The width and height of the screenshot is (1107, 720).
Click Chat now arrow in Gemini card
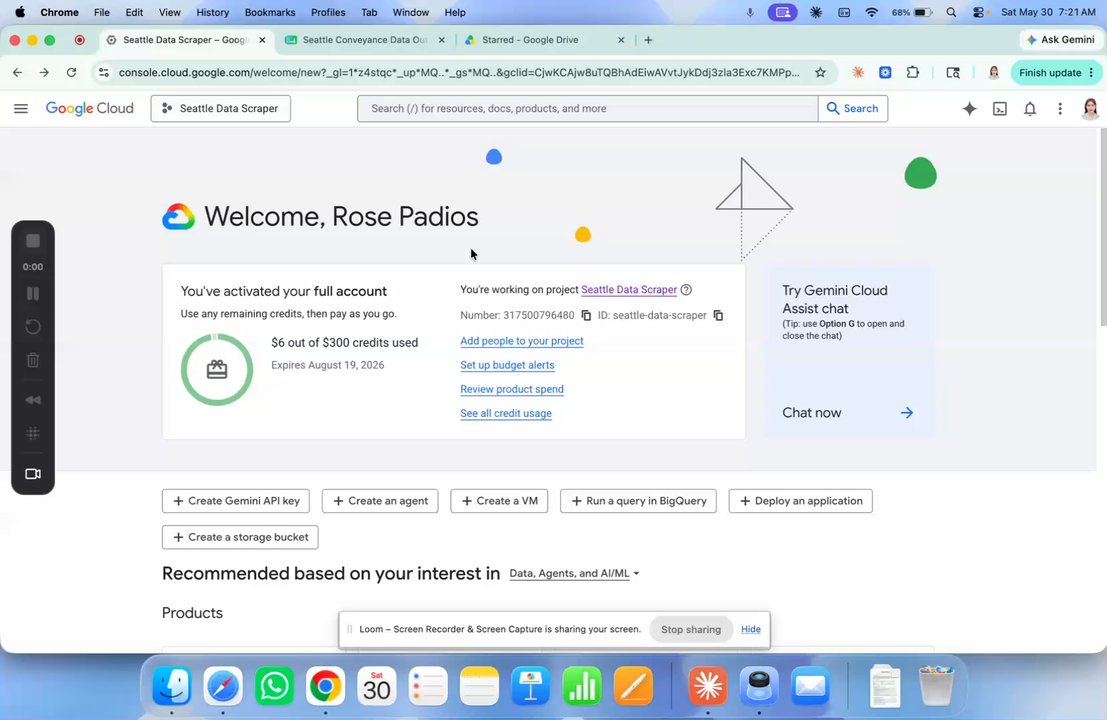point(907,413)
